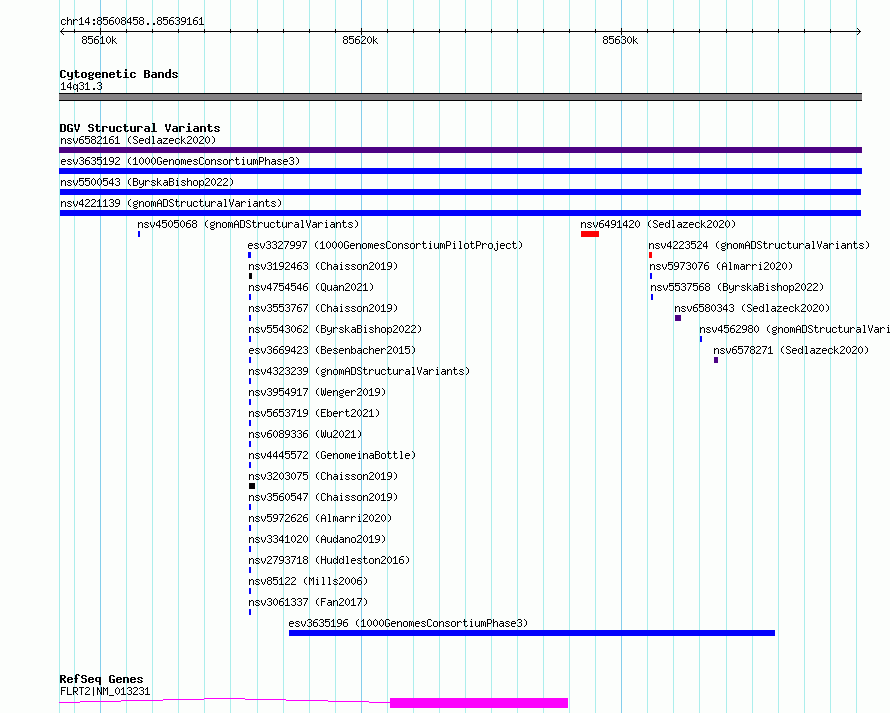Open nsv4323239 (gnomADStructuralVariants) label
This screenshot has height=713, width=890.
(x=359, y=371)
